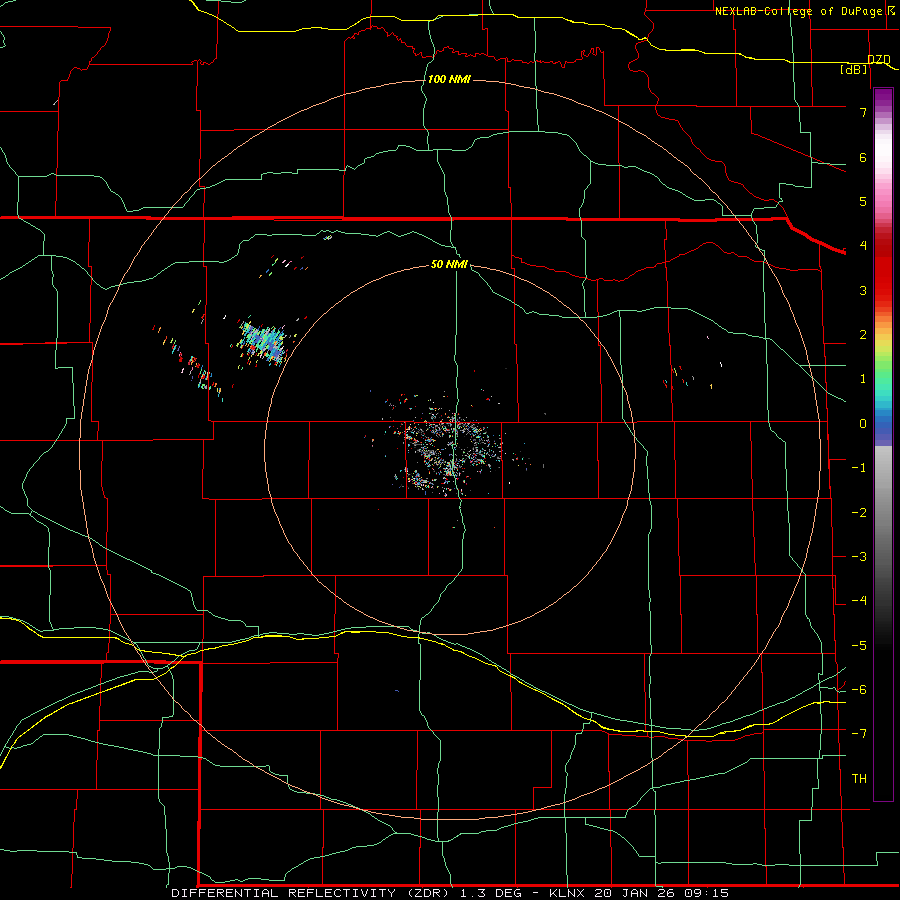The height and width of the screenshot is (900, 900).
Task: Click the "-5" value on color scale
Action: point(859,646)
